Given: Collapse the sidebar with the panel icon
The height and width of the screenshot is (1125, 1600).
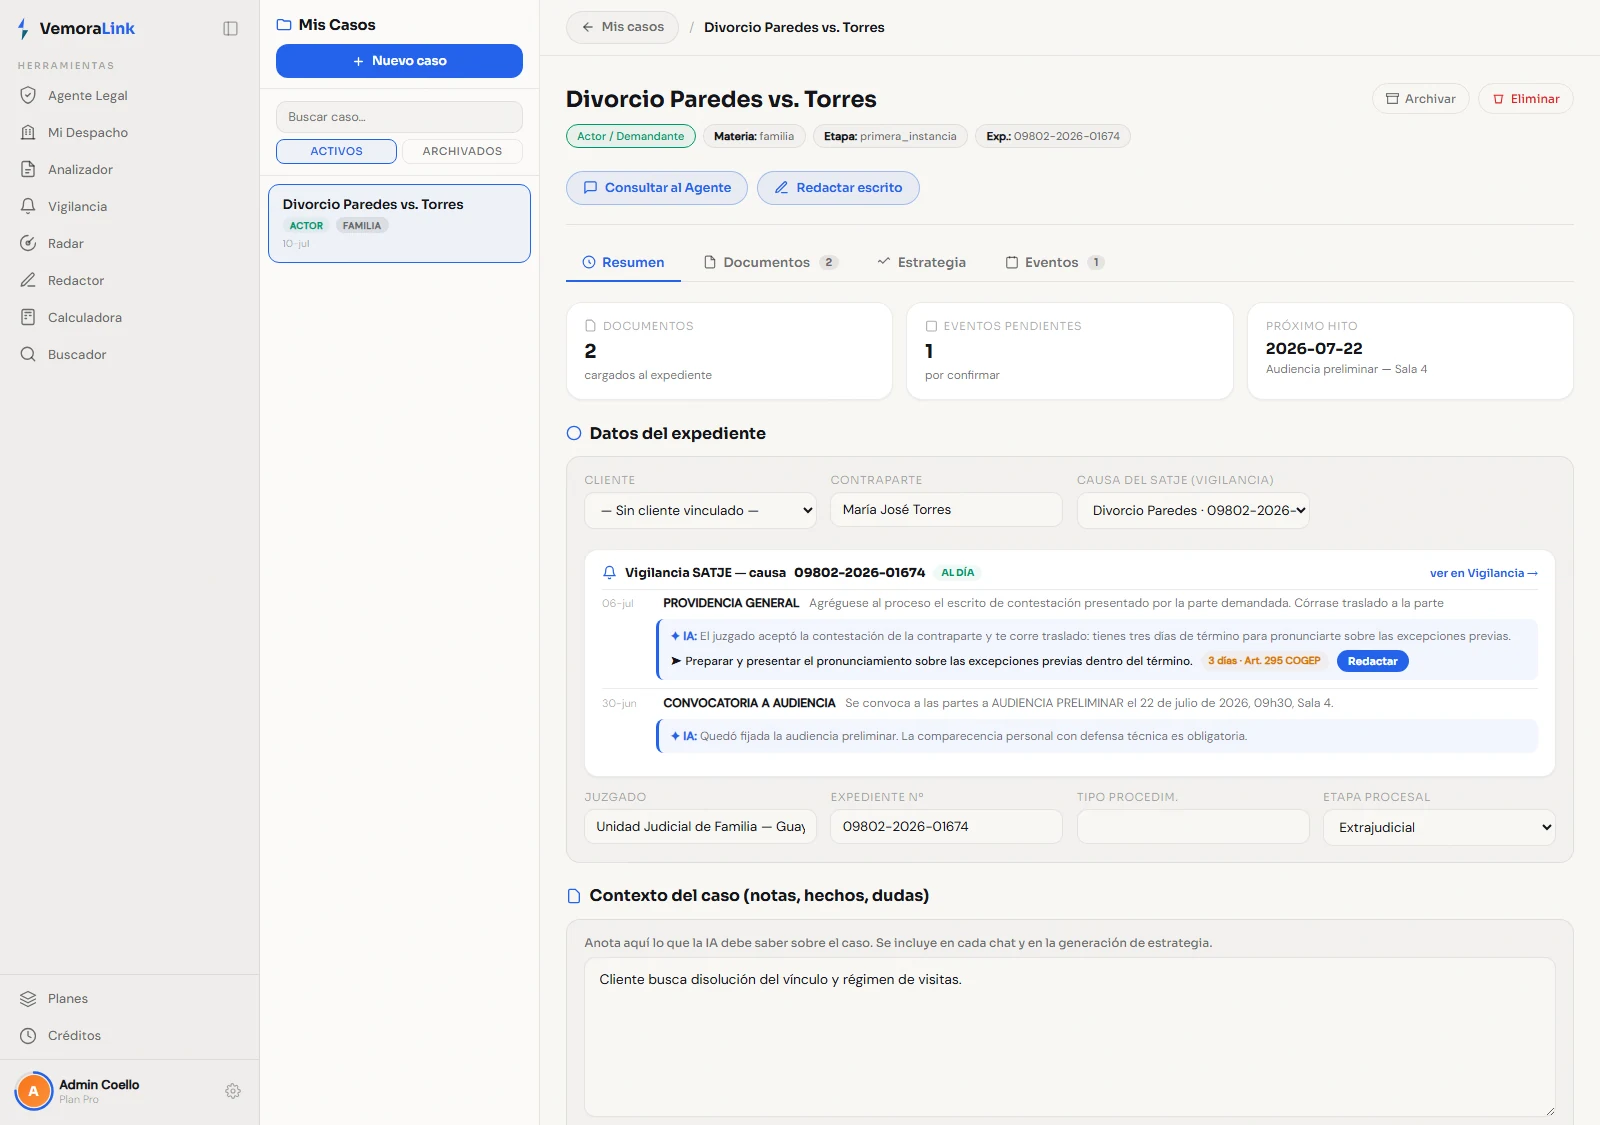Looking at the screenshot, I should 230,29.
